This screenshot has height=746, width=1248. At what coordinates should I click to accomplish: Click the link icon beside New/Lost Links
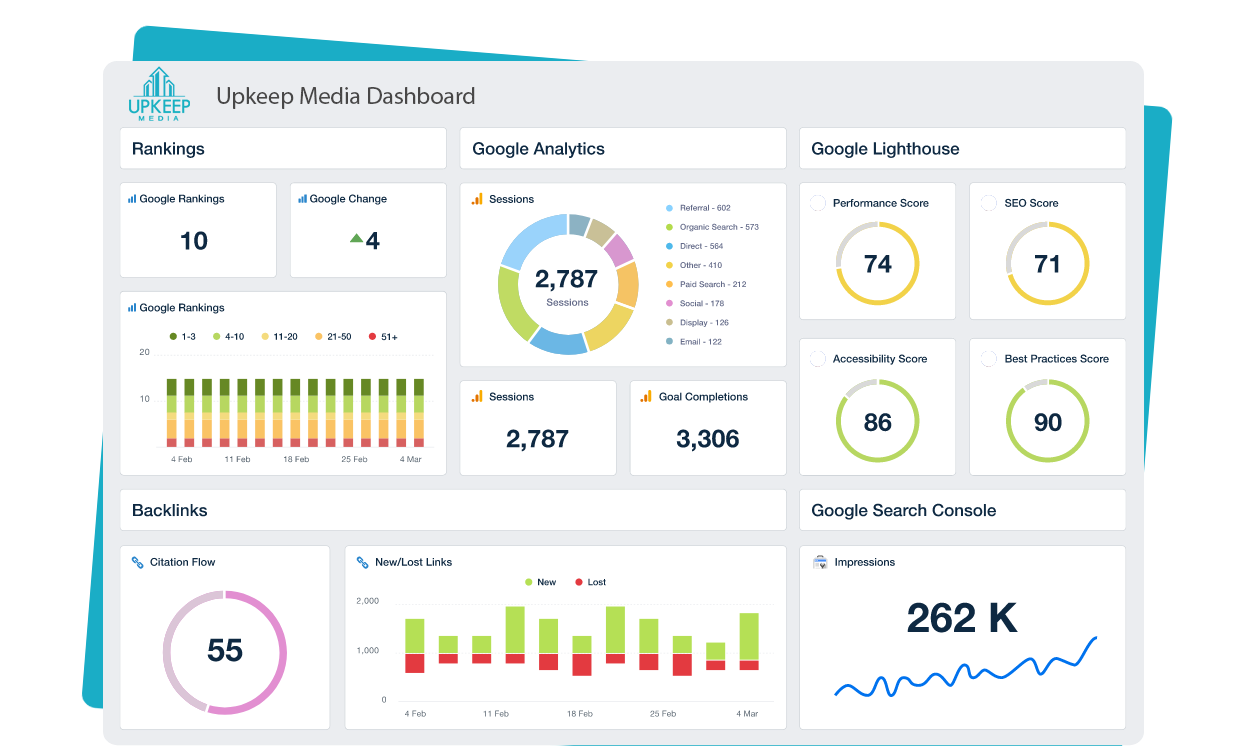point(363,562)
